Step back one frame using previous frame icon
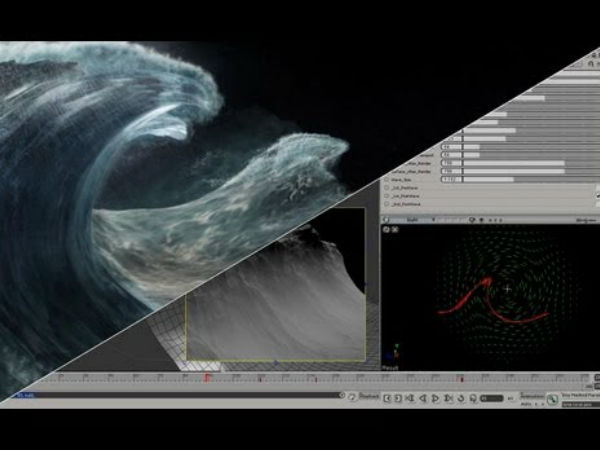 397,398
